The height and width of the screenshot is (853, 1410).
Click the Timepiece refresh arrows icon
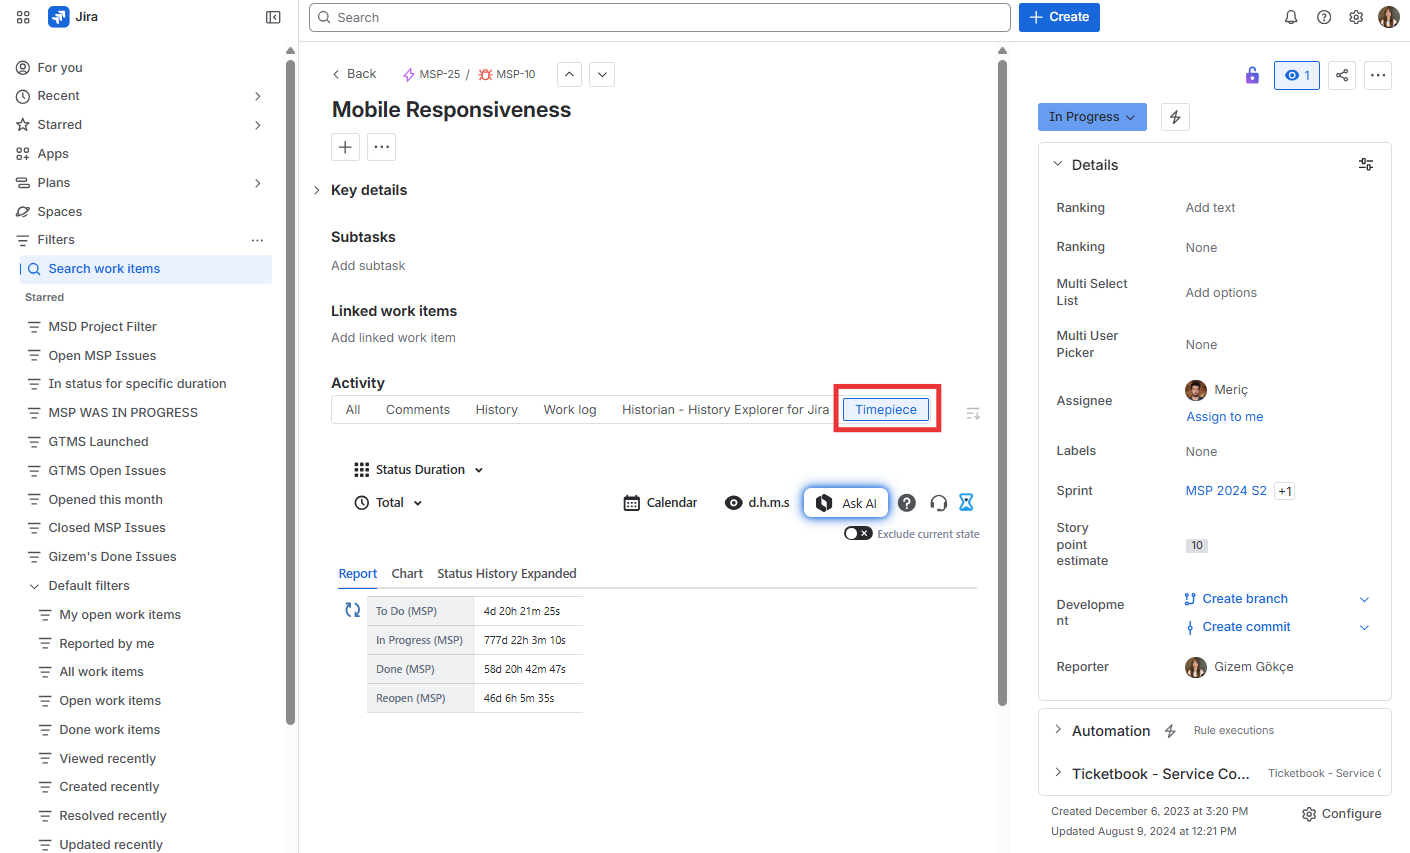[x=352, y=609]
